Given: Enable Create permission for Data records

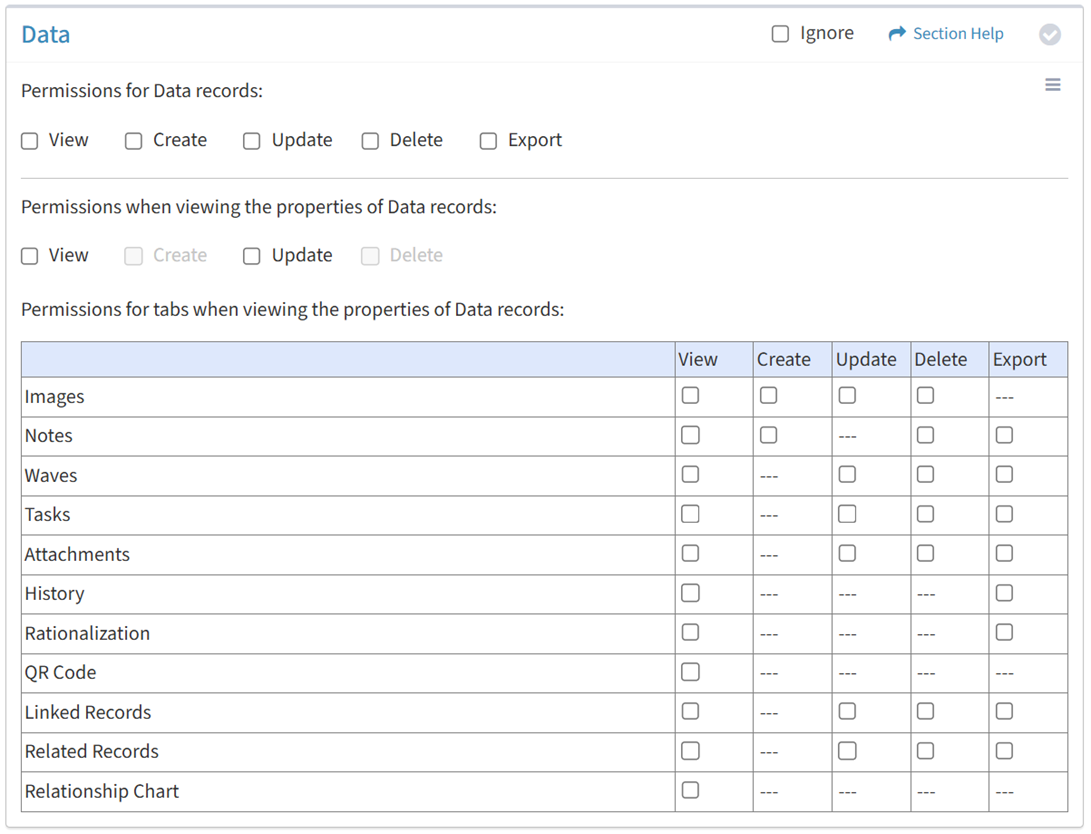Looking at the screenshot, I should click(134, 141).
